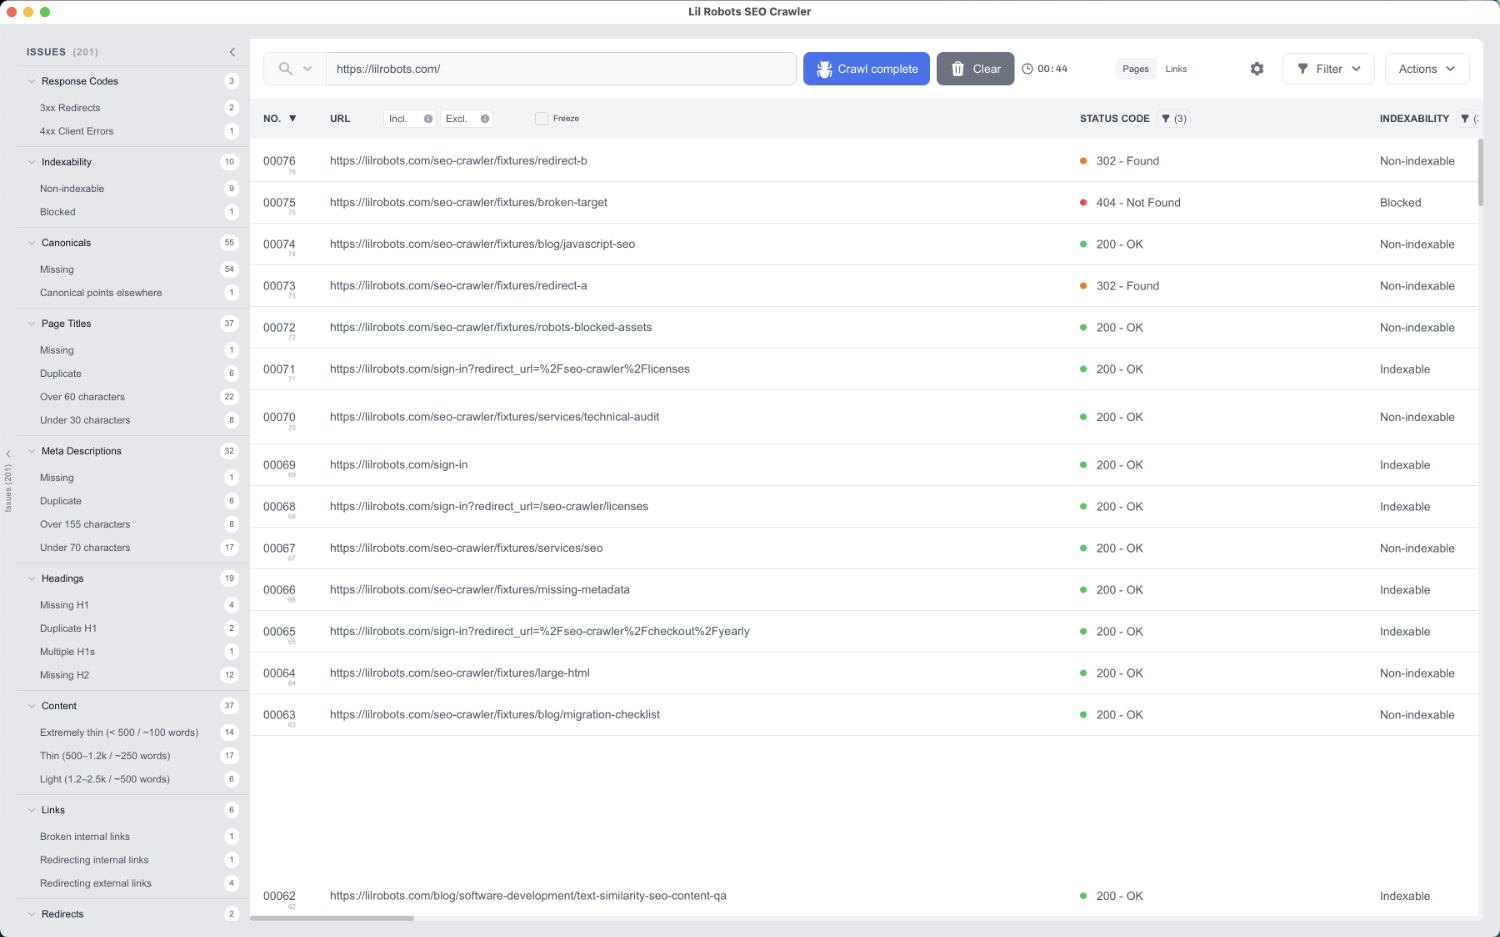Click the broken-target fixture URL
This screenshot has height=937, width=1500.
tap(469, 203)
